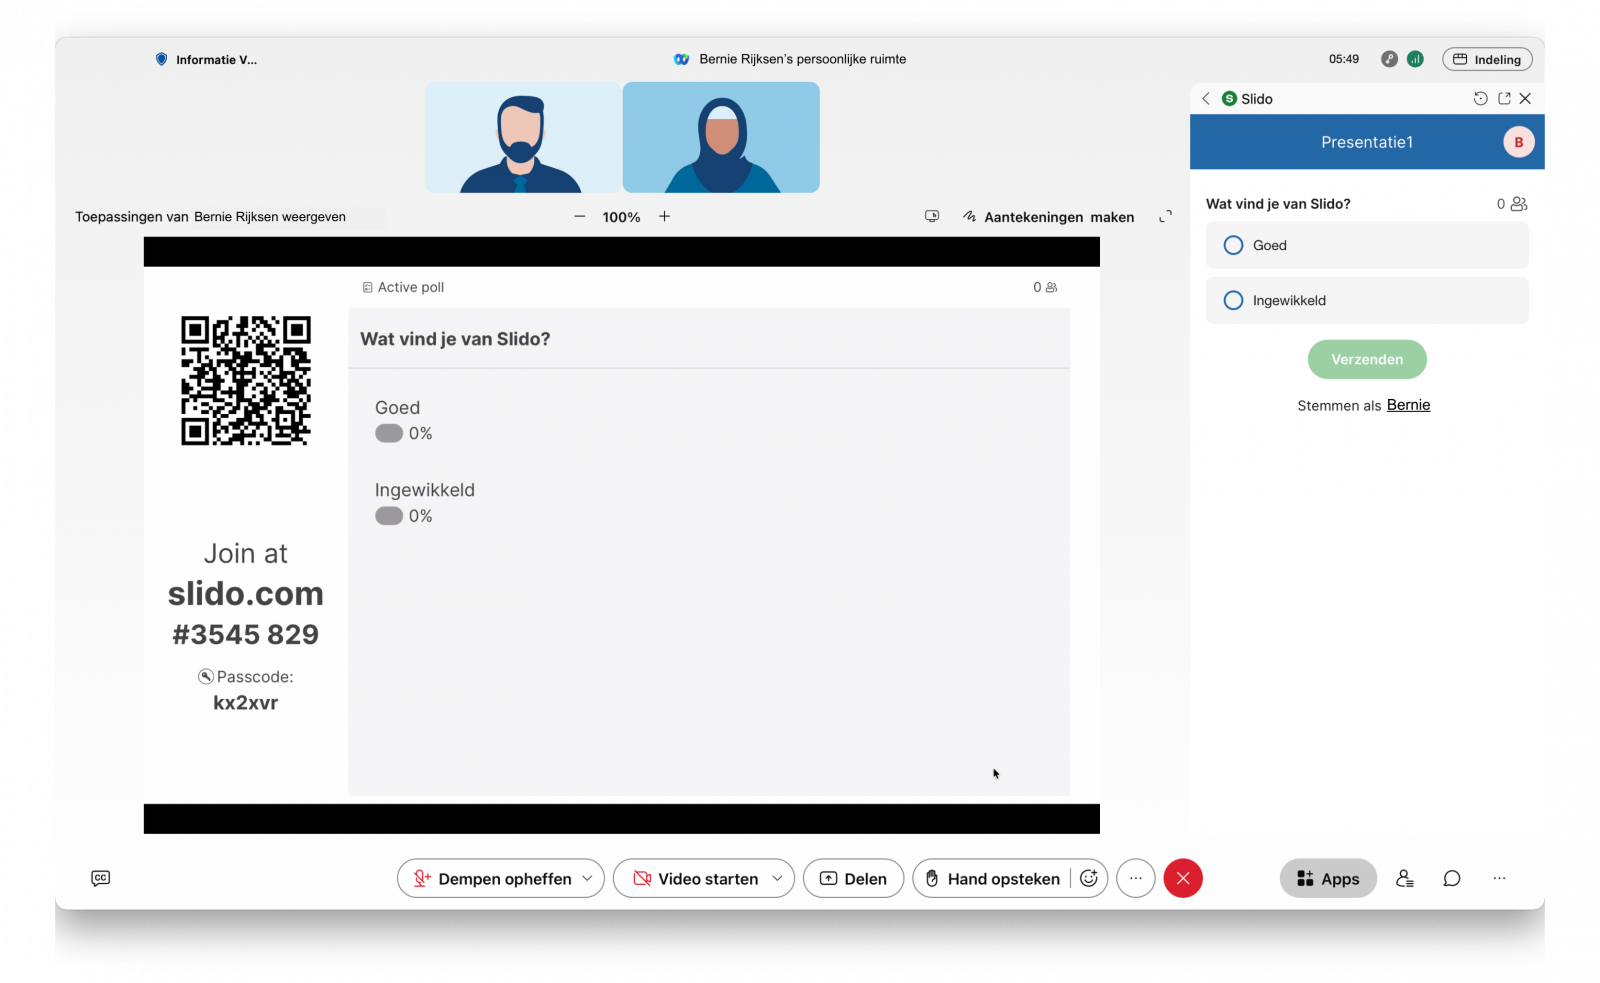Click the Bernie voting name link

tap(1408, 404)
